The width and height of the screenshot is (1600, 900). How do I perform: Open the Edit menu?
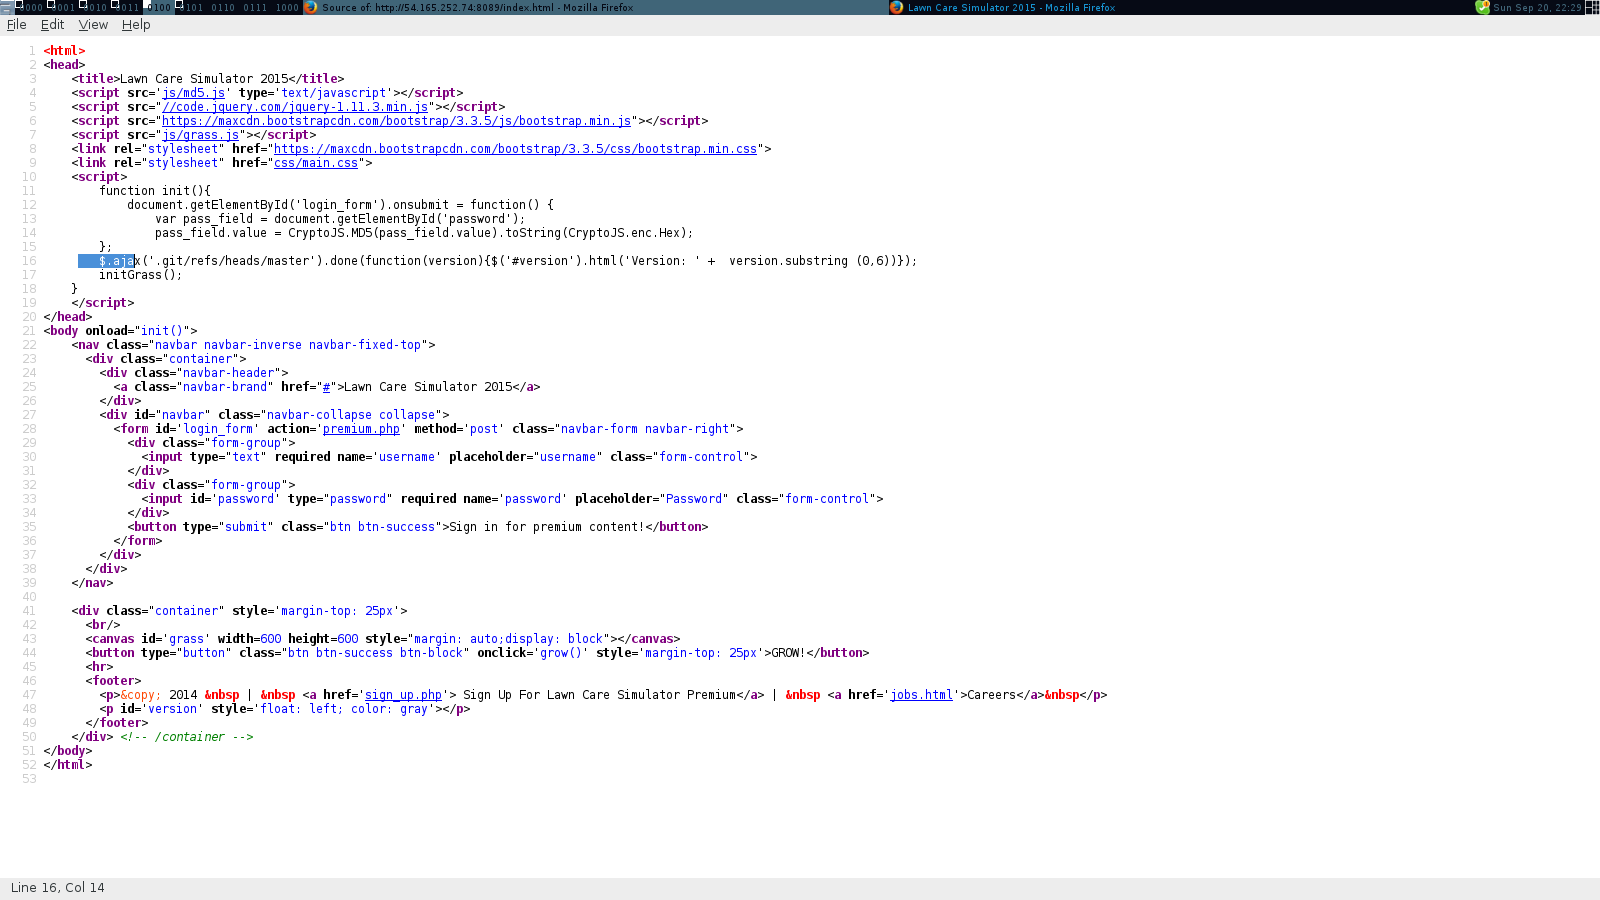[x=52, y=25]
